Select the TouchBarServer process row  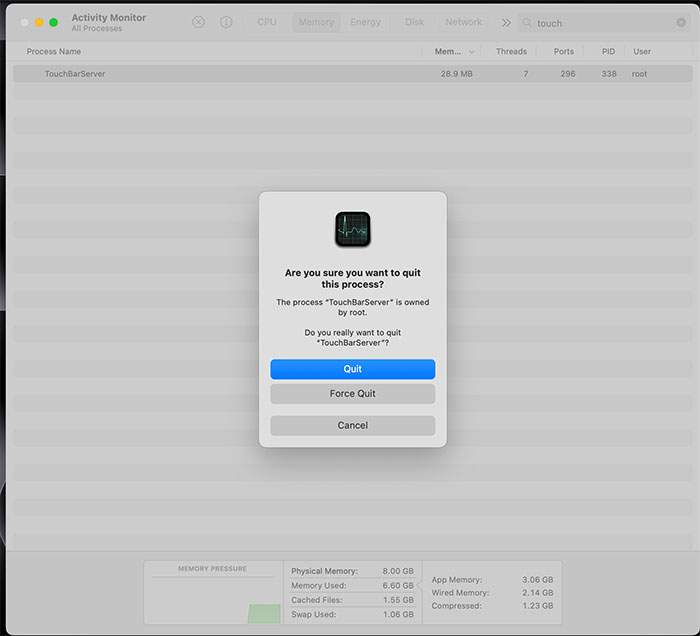click(200, 74)
